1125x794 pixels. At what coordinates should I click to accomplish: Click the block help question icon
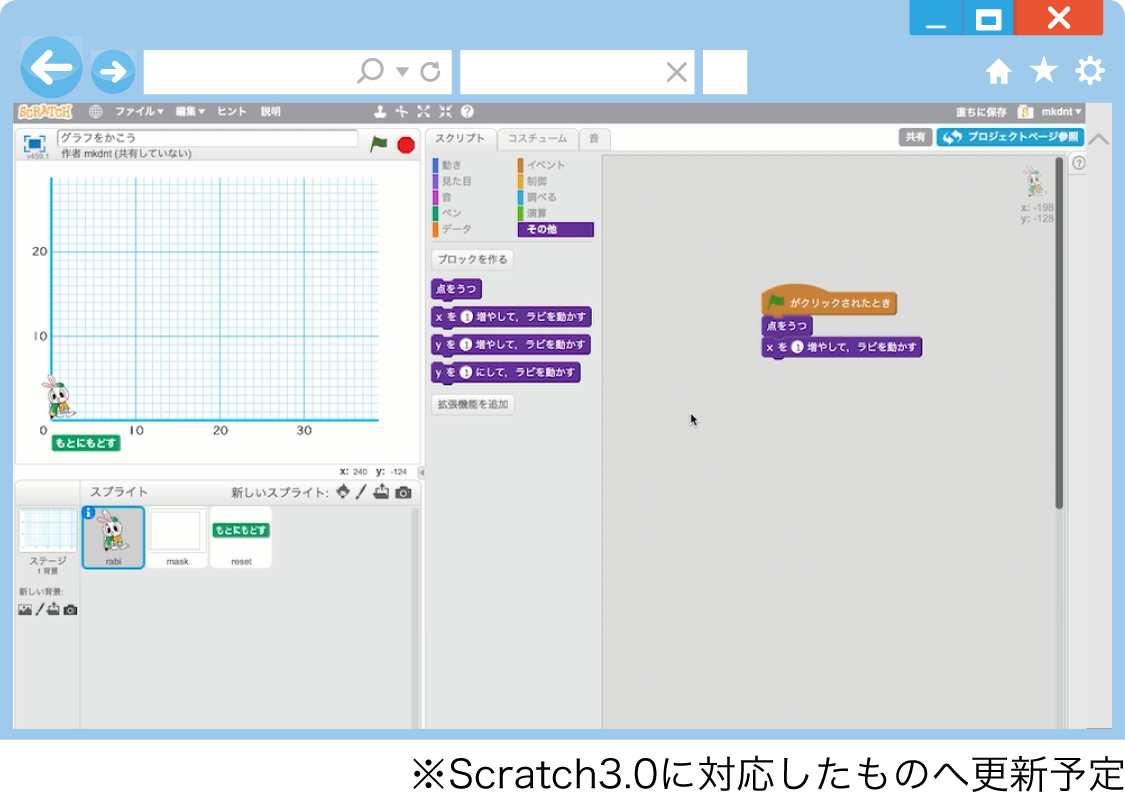[x=467, y=112]
